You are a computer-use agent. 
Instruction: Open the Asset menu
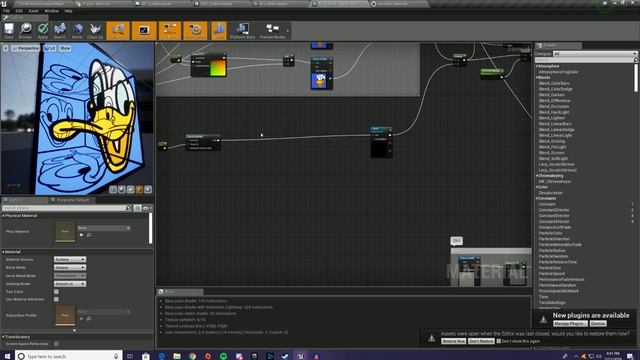point(33,11)
